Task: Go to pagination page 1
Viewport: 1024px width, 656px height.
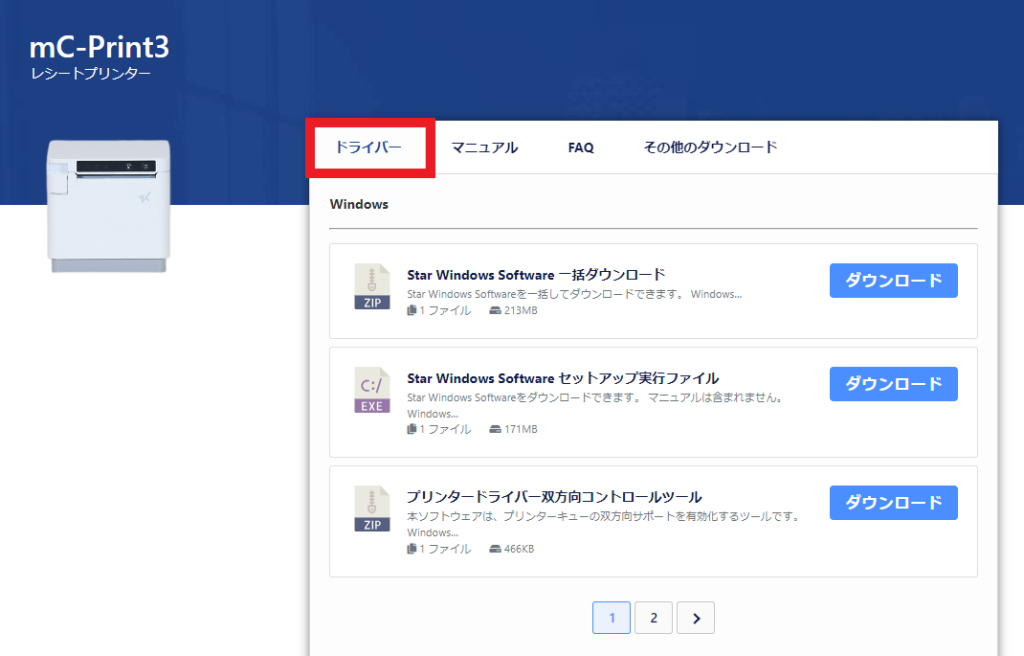Action: click(611, 617)
